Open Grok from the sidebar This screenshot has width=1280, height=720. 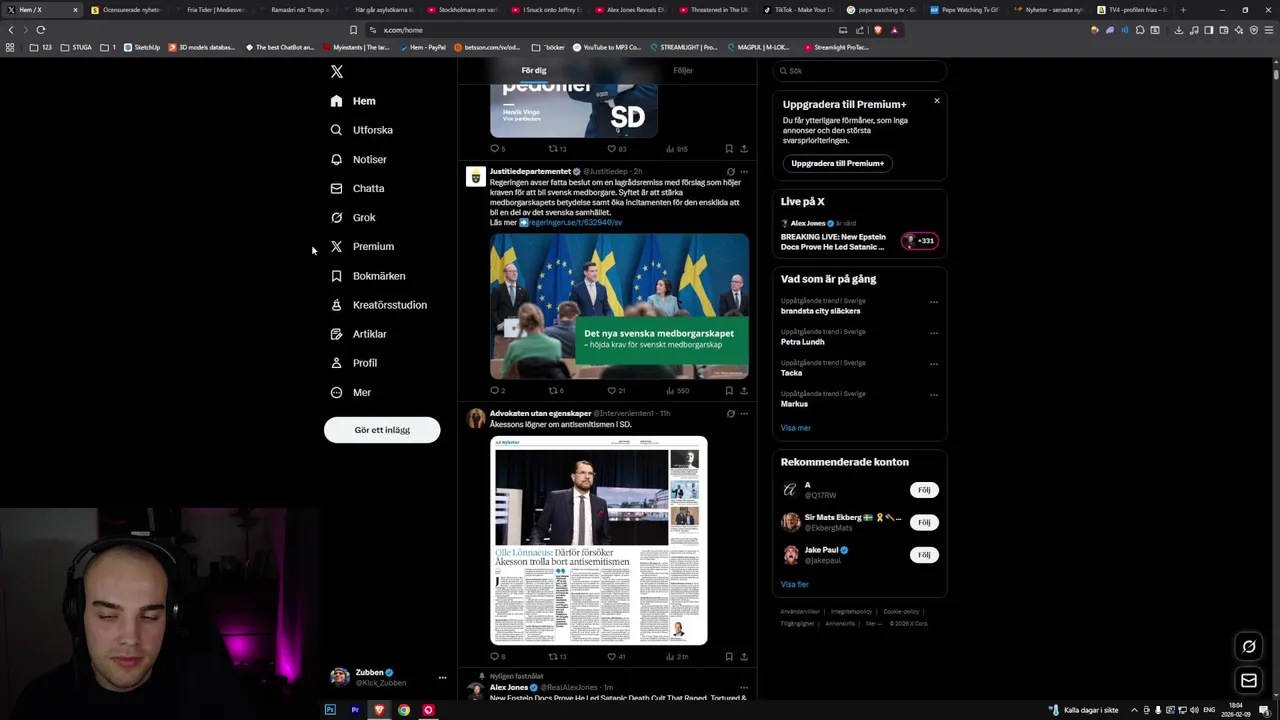[x=353, y=217]
